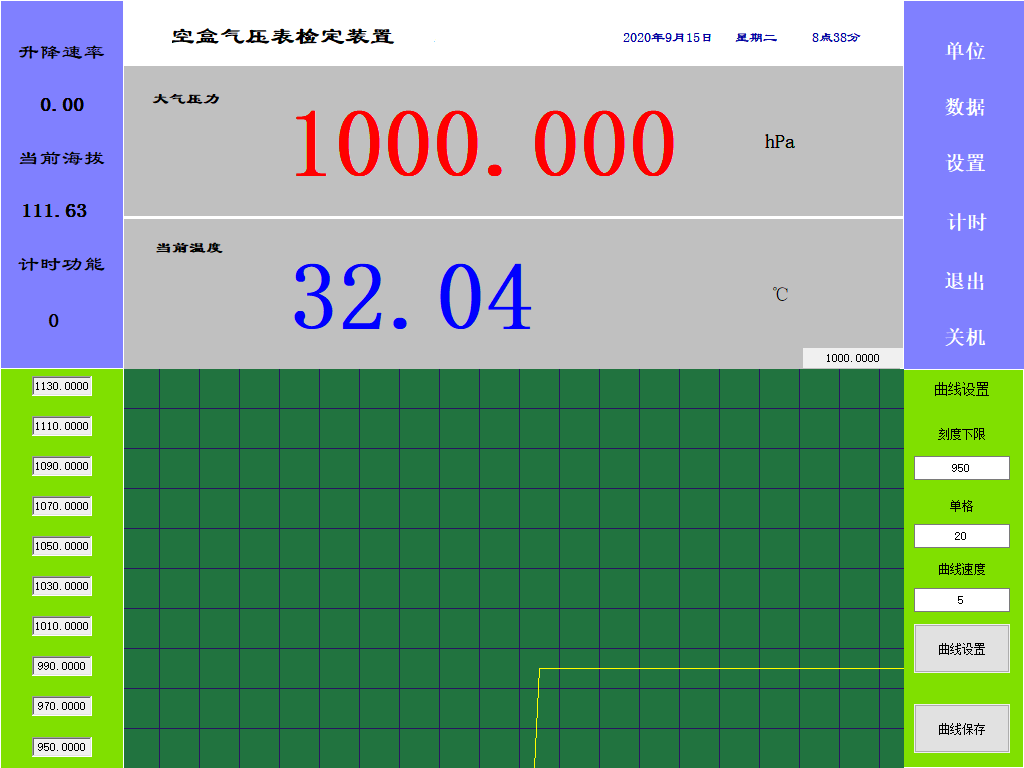
Task: Click the 990.0000 scale label box
Action: (62, 666)
